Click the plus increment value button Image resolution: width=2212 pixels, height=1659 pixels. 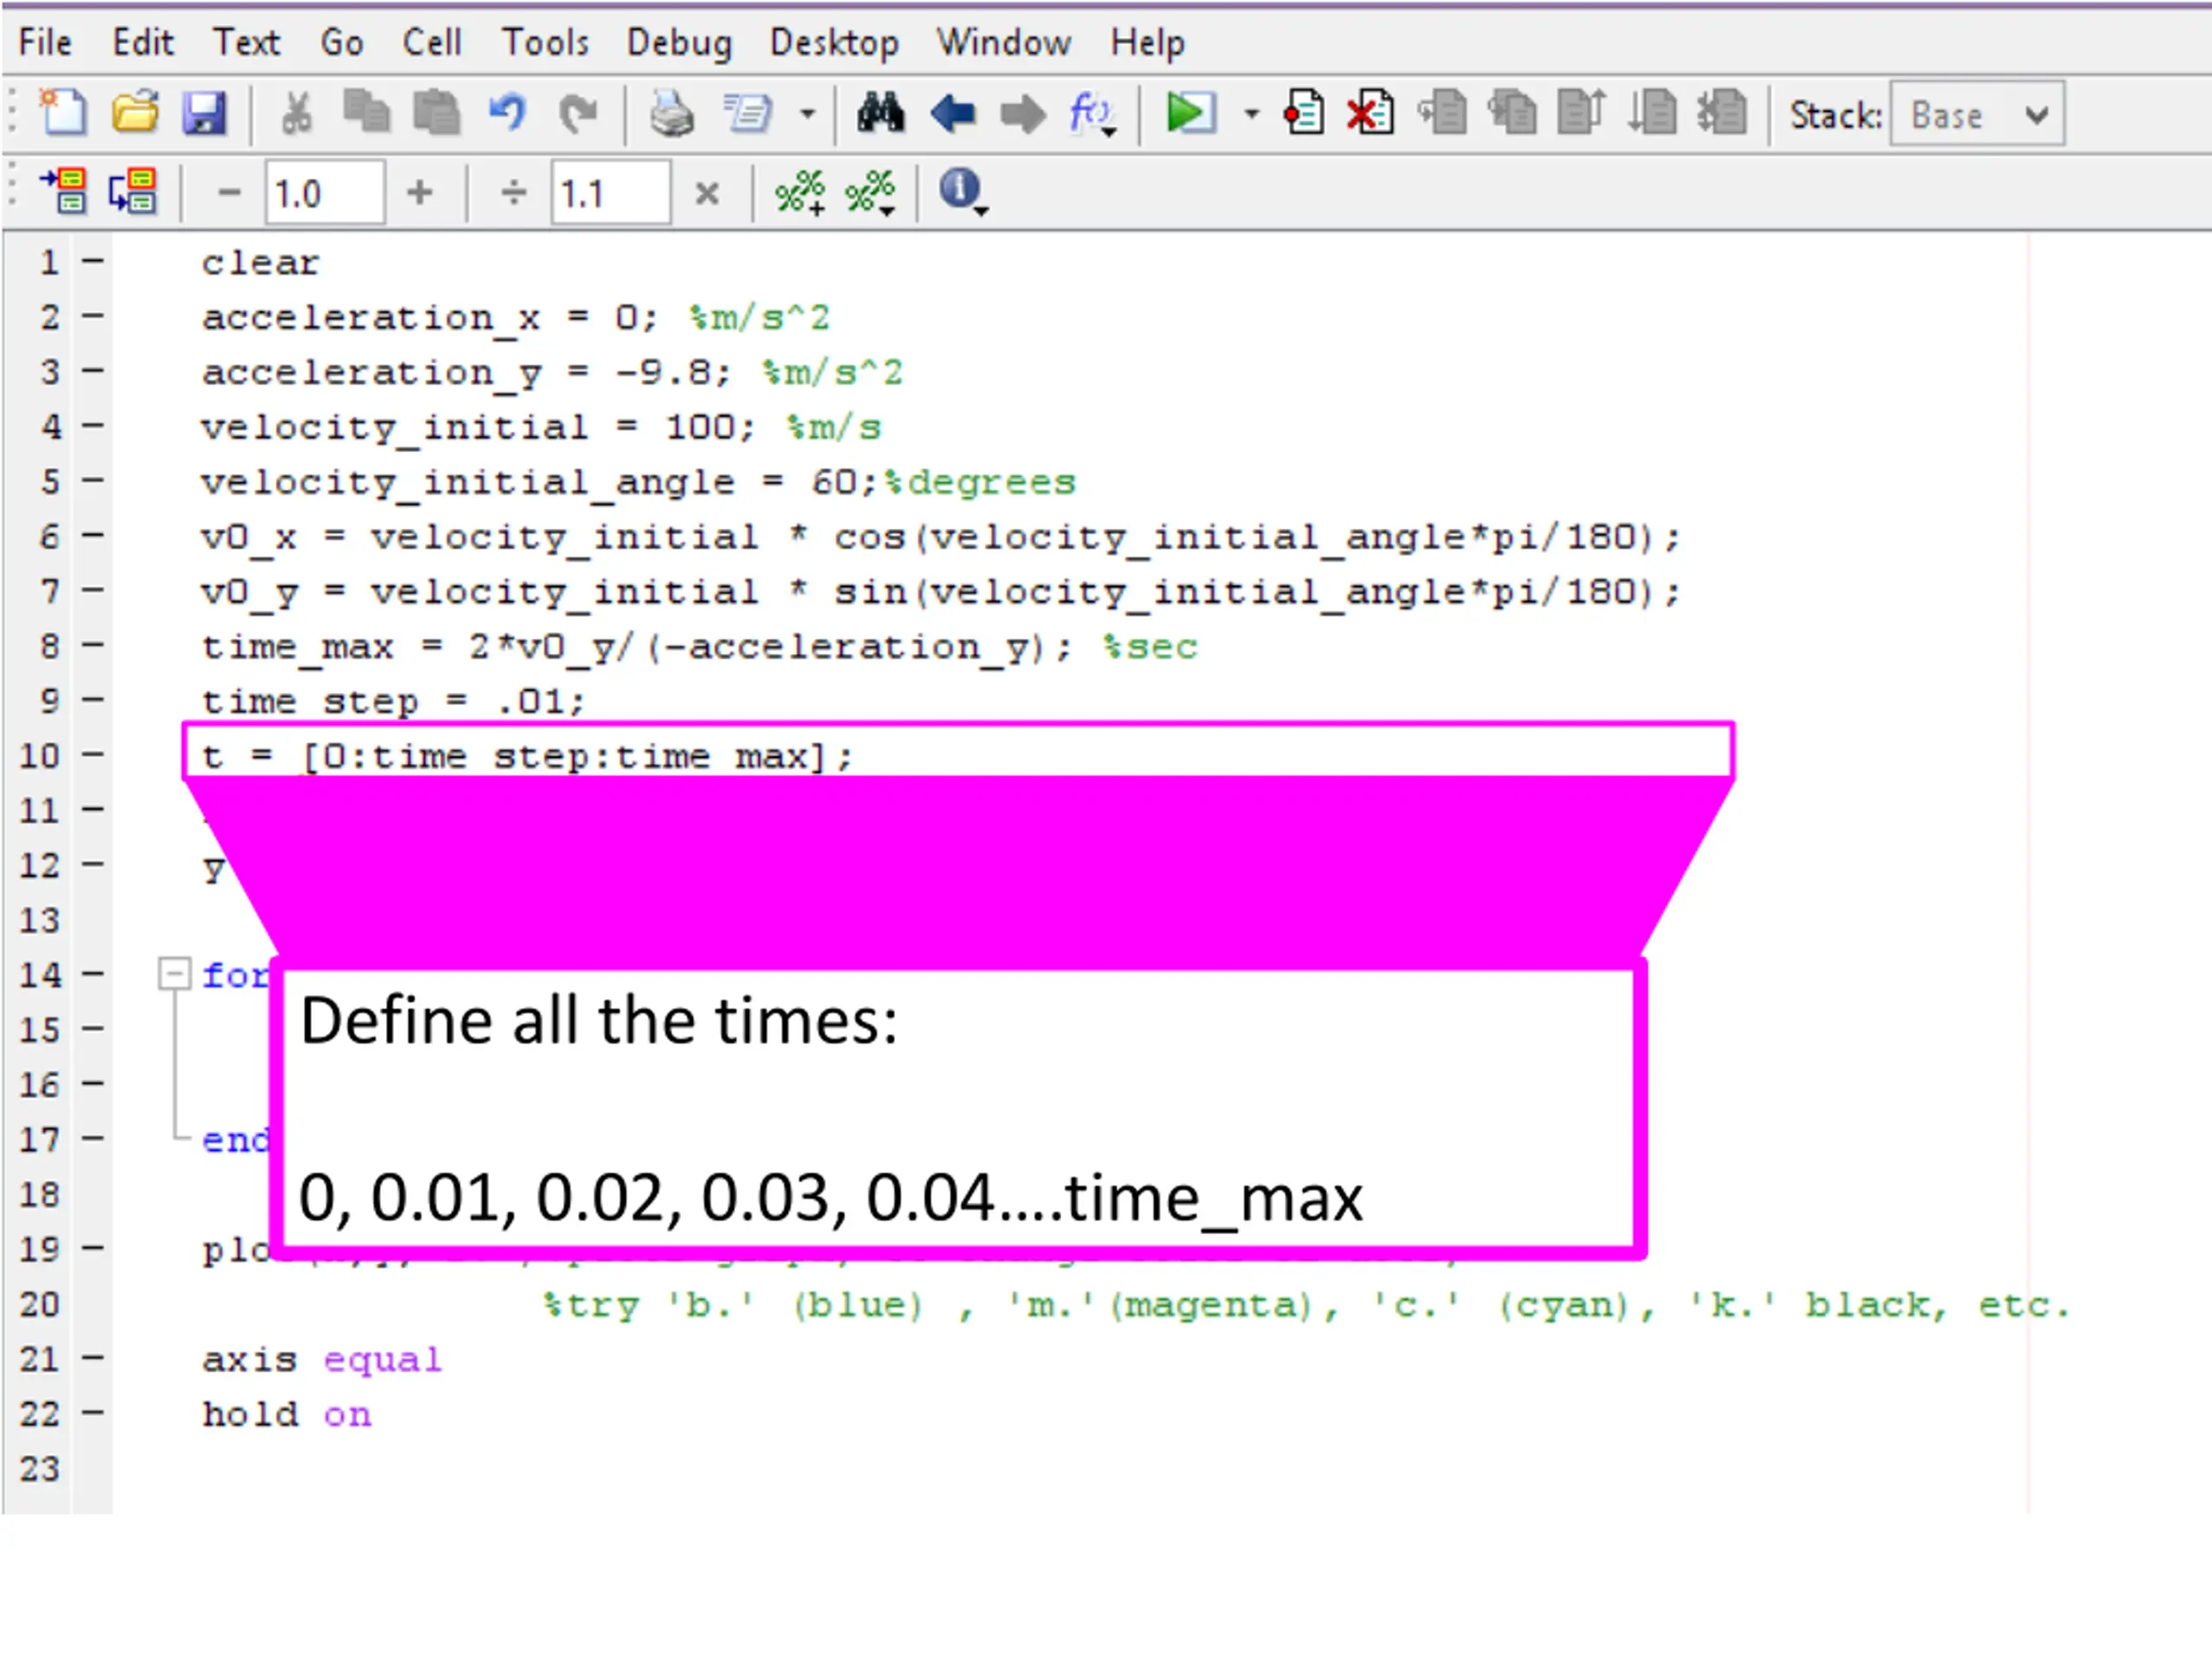coord(420,192)
